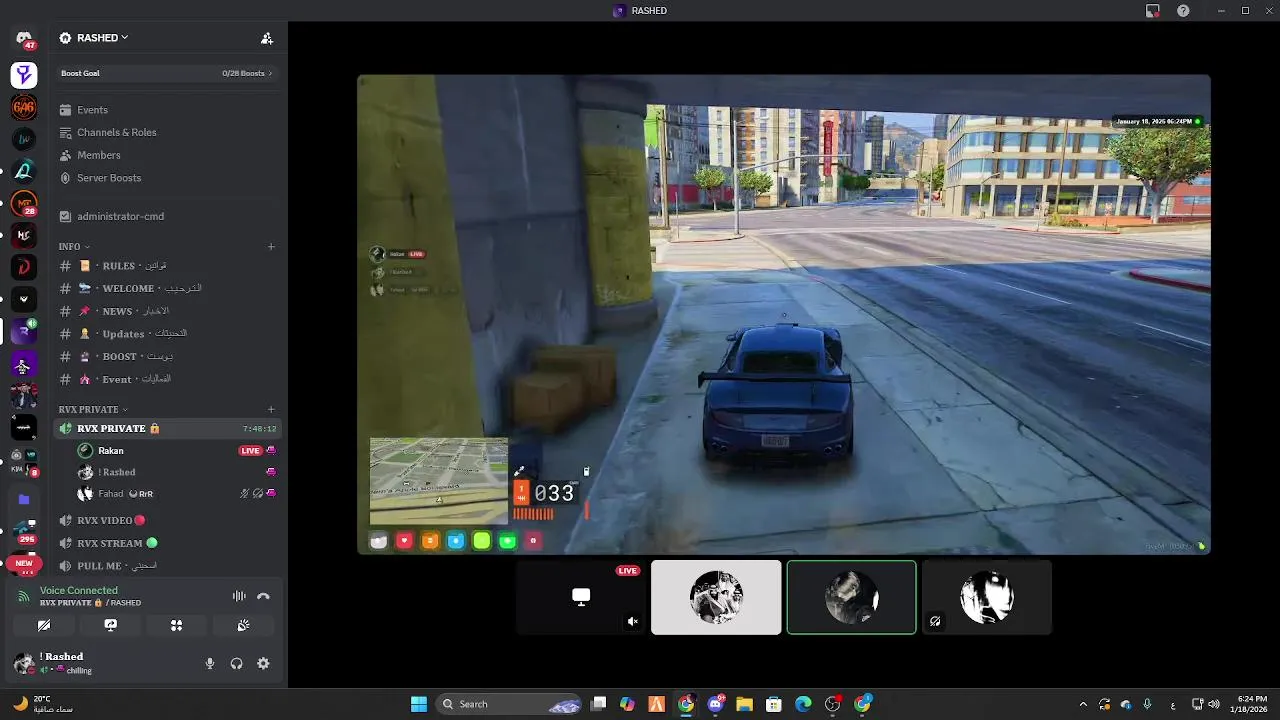Invite people using the add-member icon

(x=267, y=38)
